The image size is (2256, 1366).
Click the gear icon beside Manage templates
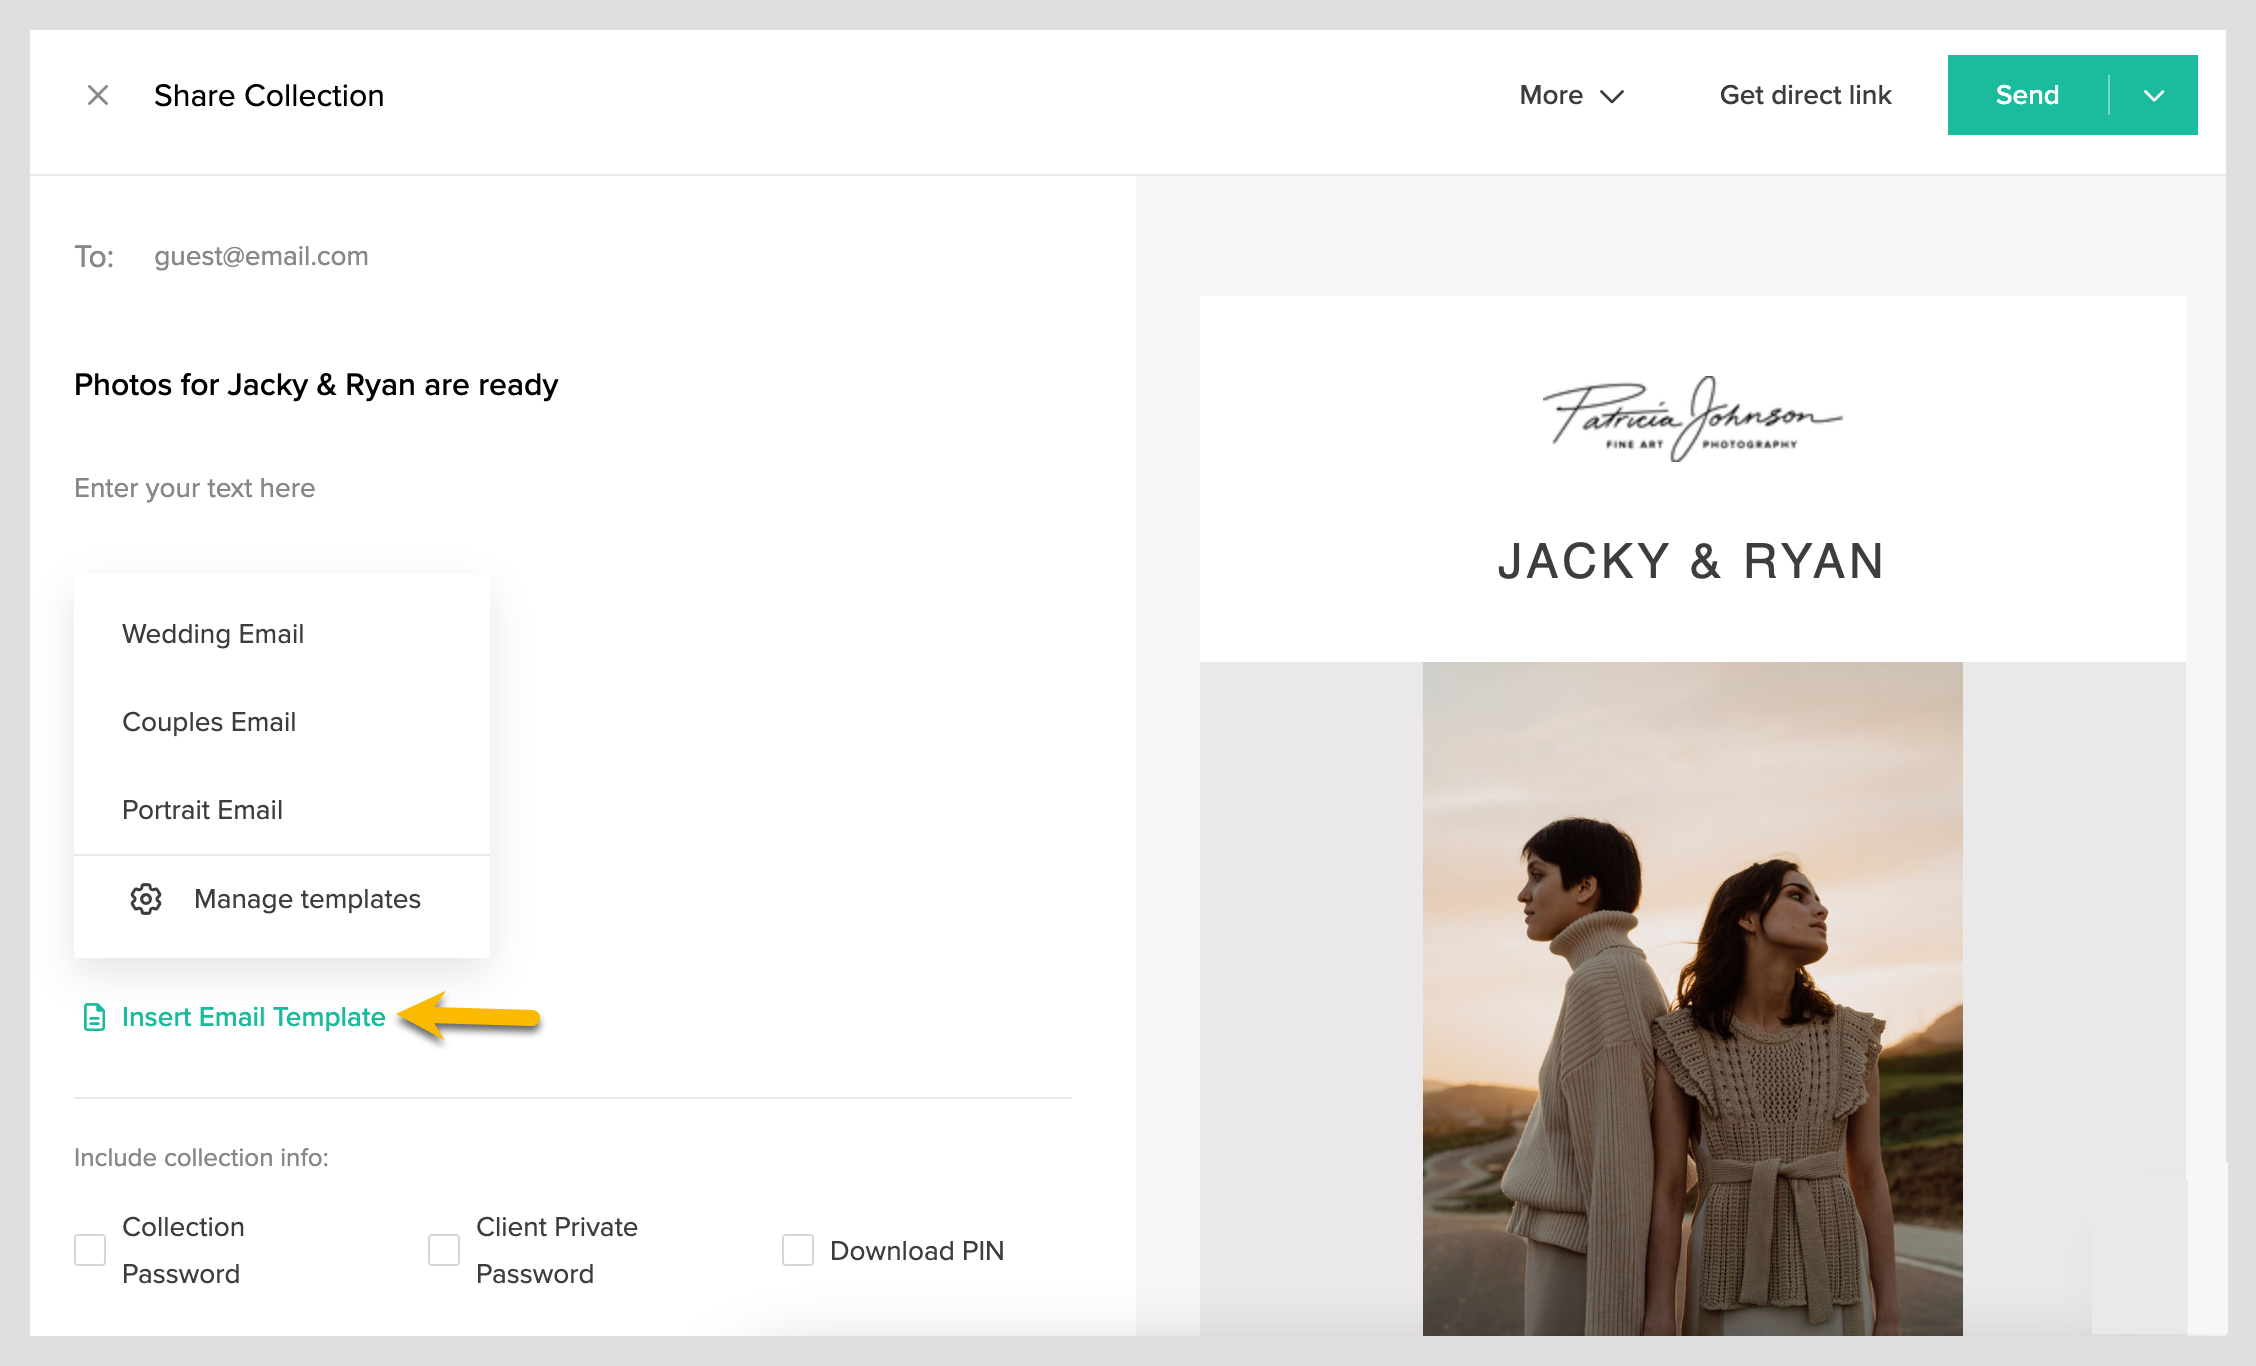(146, 899)
